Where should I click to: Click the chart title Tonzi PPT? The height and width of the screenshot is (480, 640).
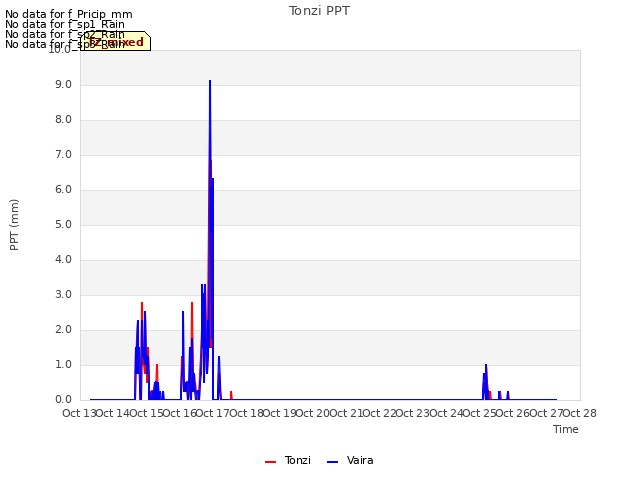point(319,11)
